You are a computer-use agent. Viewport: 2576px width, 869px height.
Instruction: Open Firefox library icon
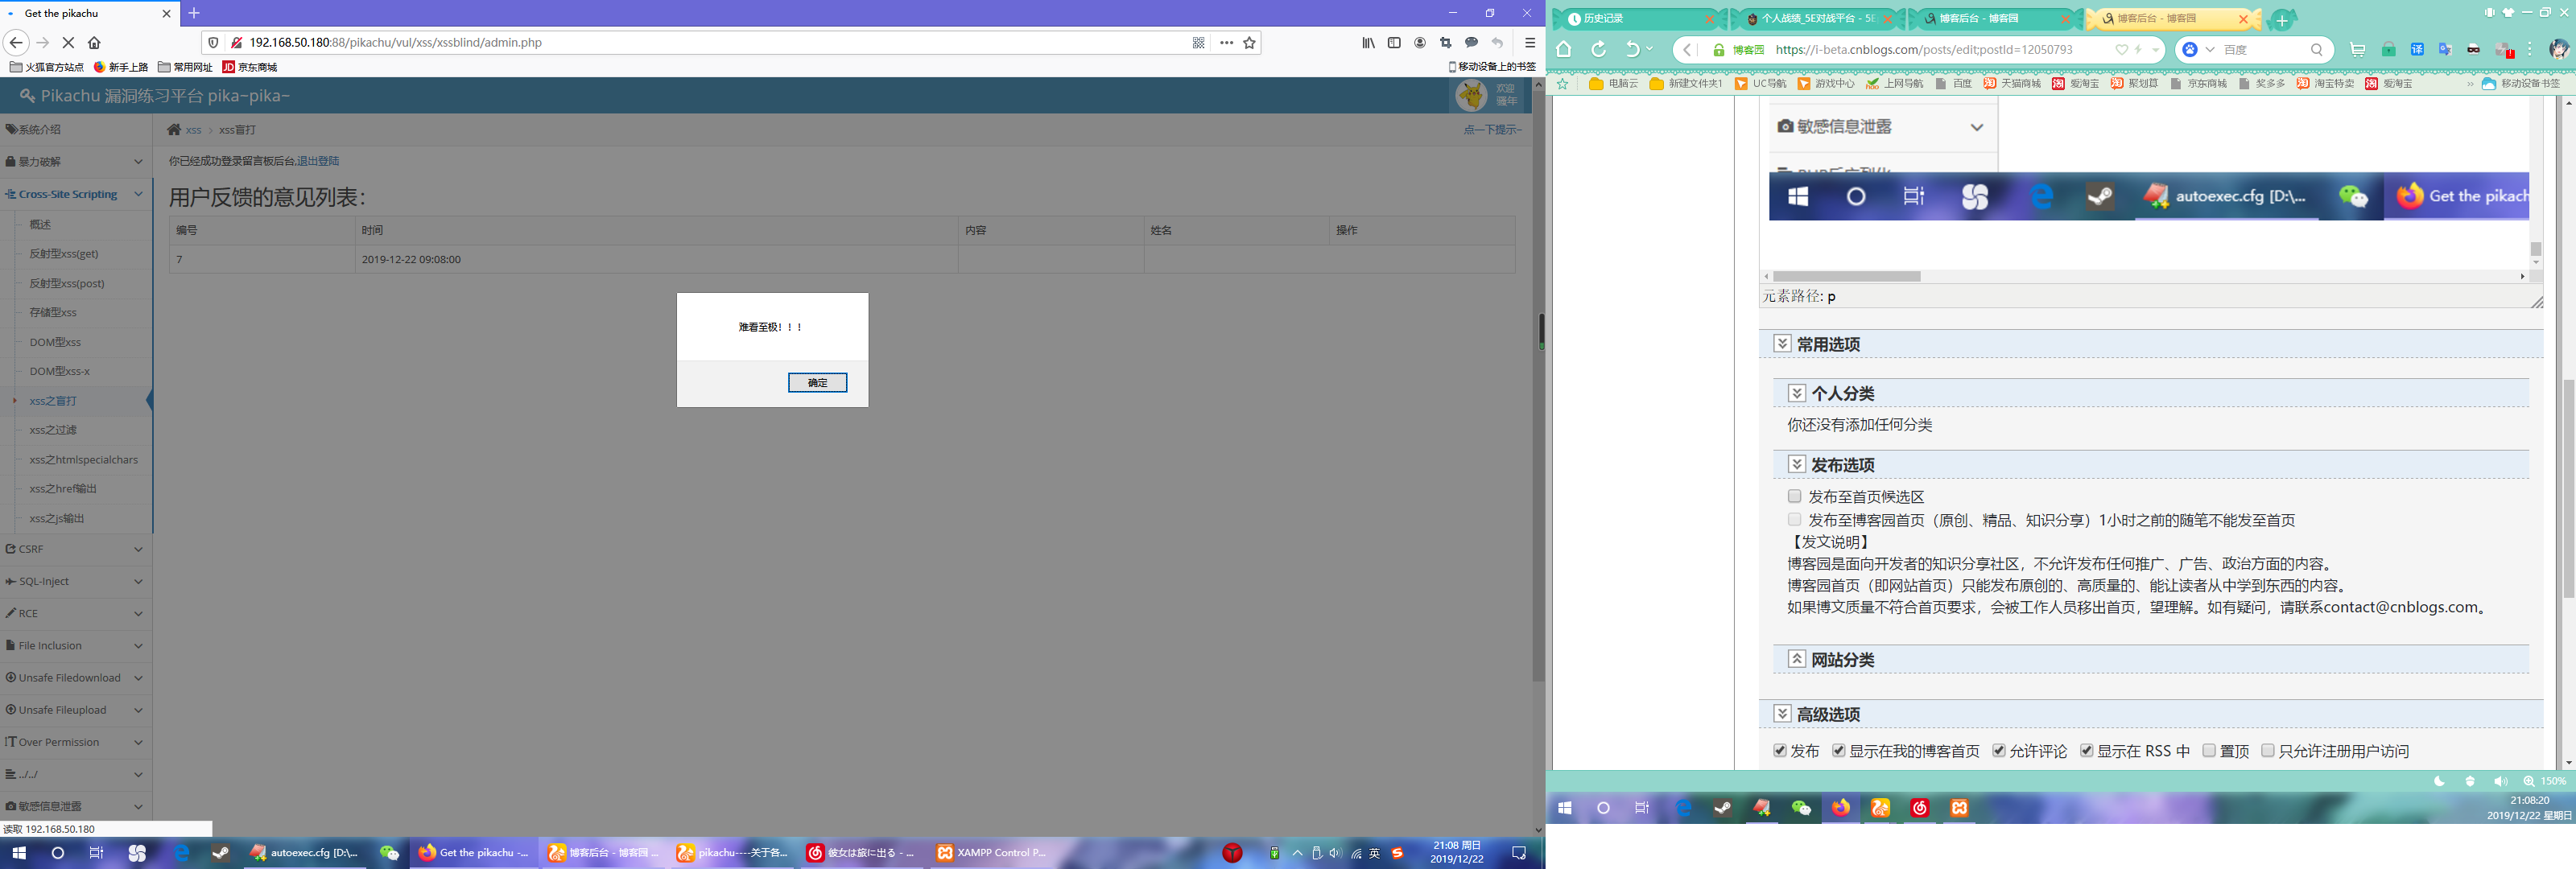coord(1368,43)
